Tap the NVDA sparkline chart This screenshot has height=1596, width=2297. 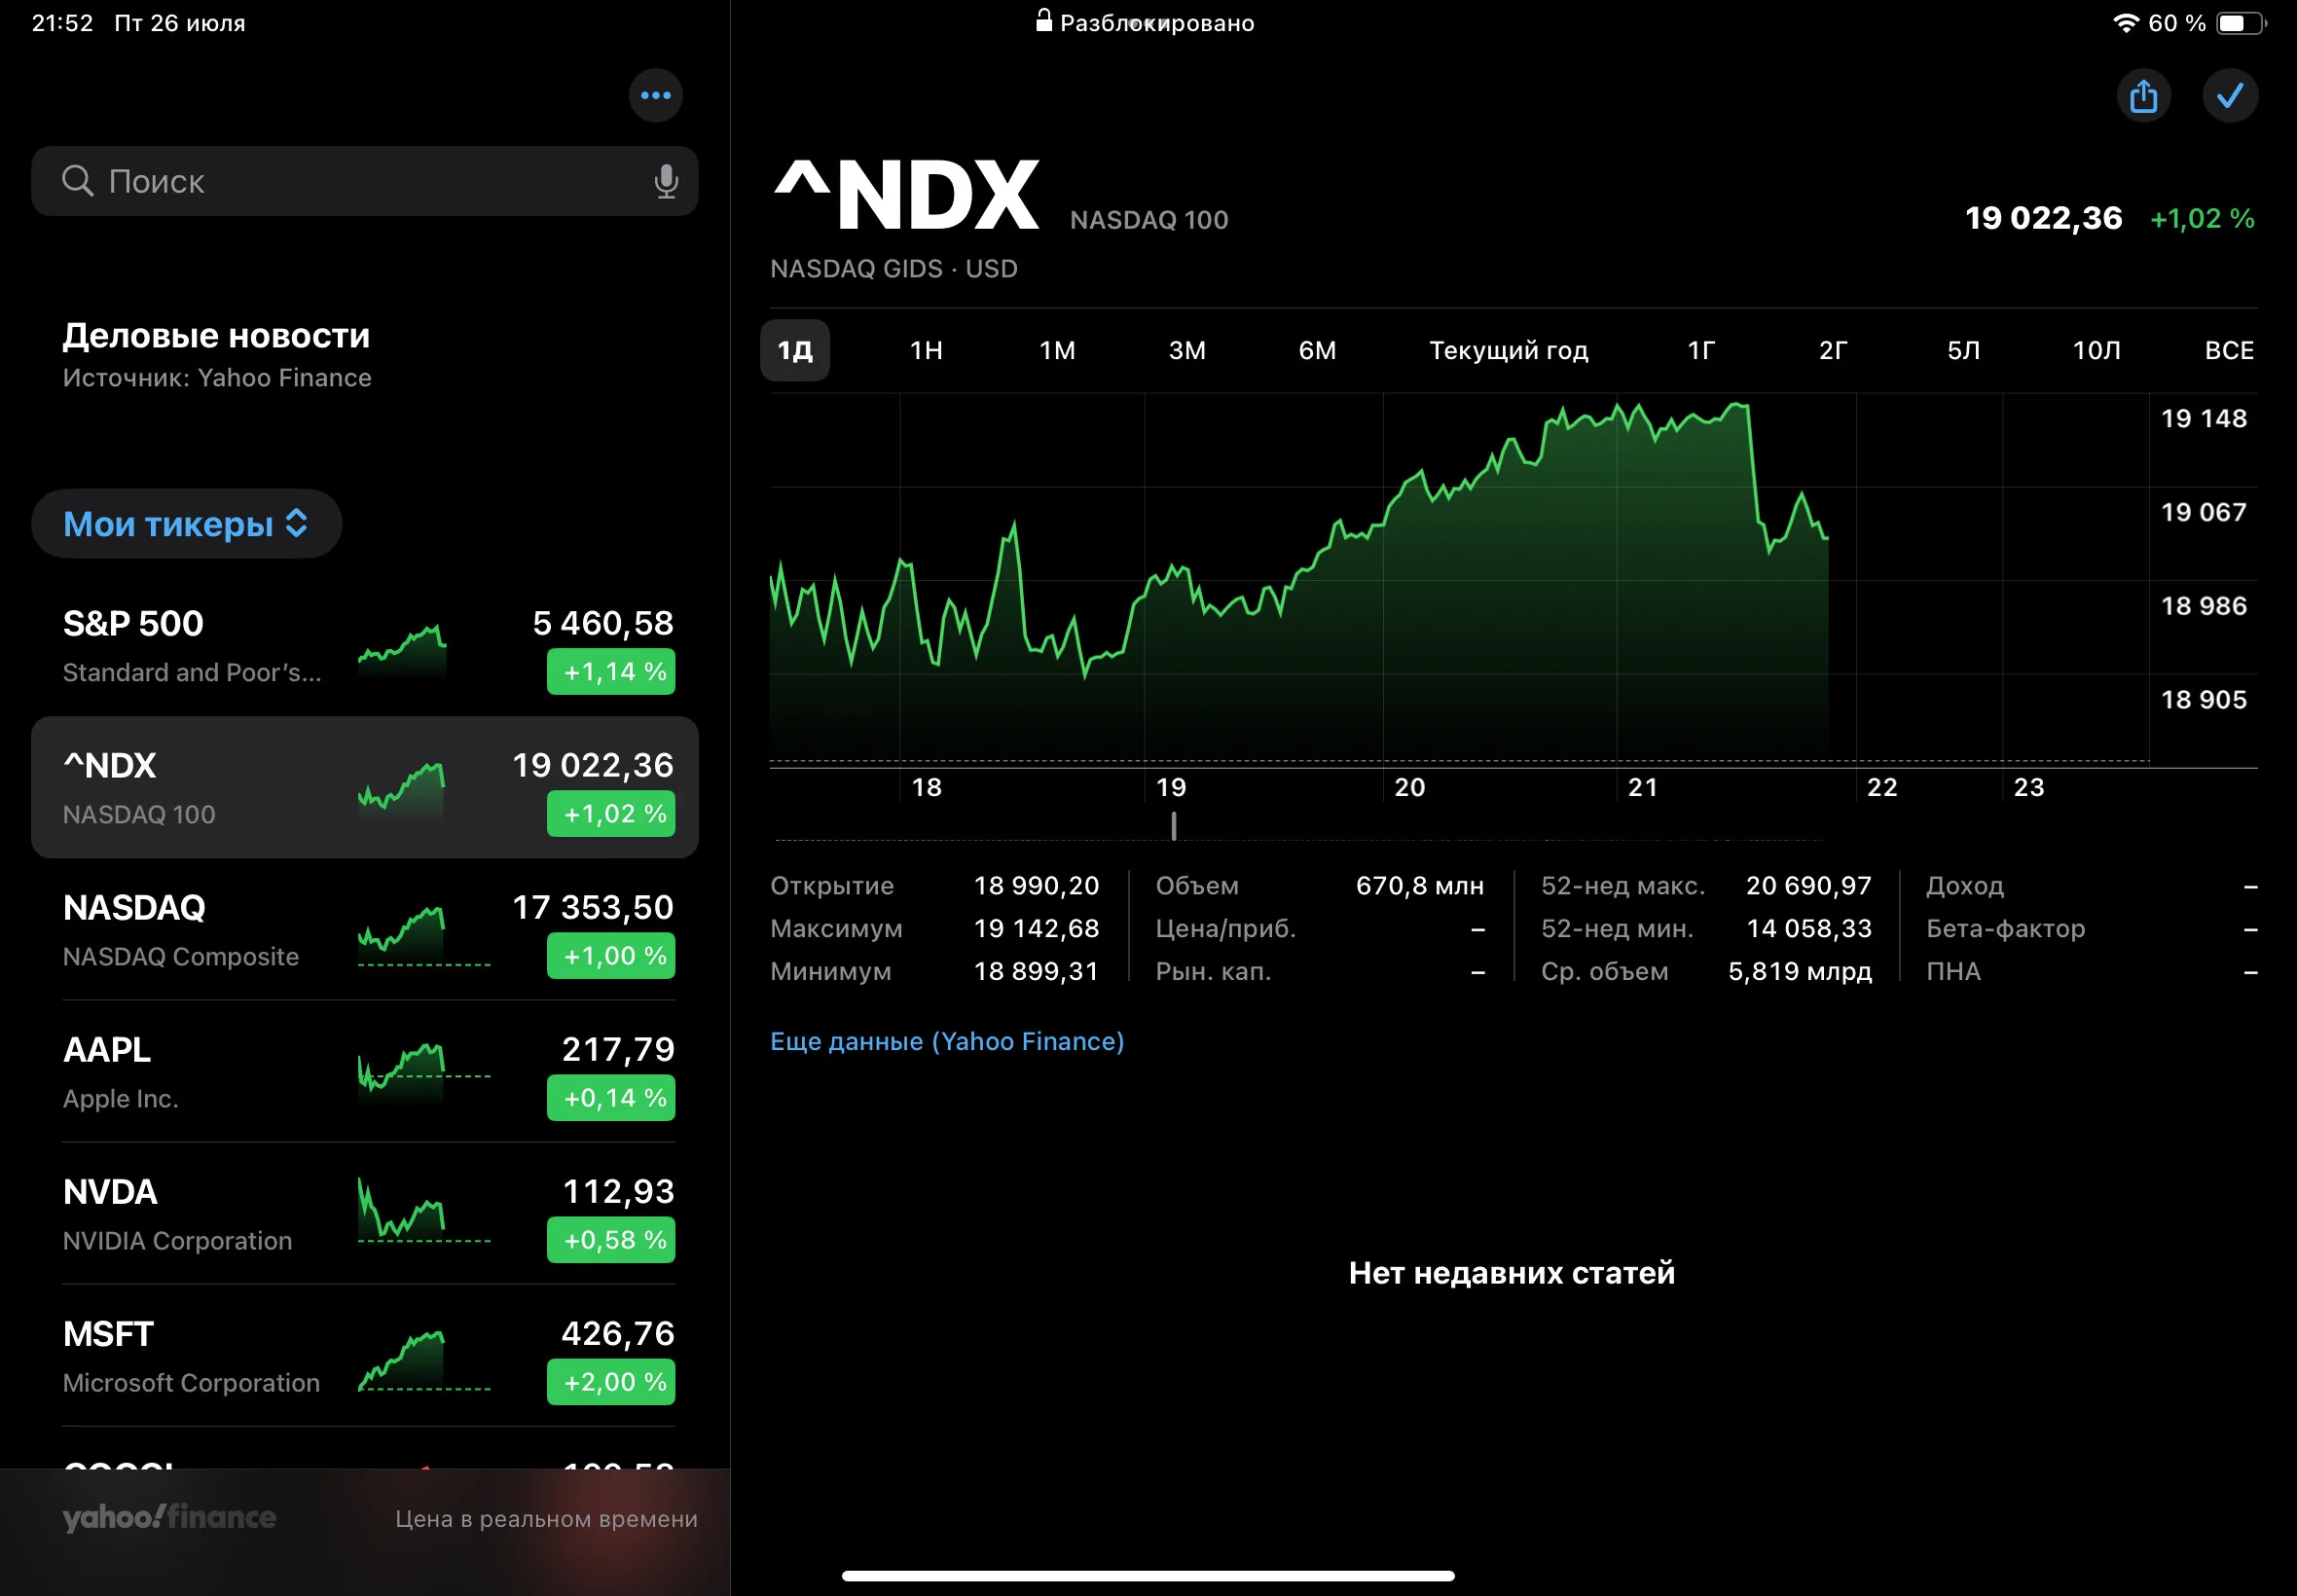pos(424,1212)
